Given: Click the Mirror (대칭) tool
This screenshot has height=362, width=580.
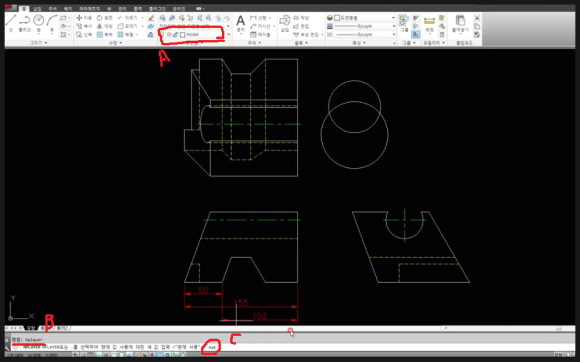Looking at the screenshot, I should tap(104, 26).
